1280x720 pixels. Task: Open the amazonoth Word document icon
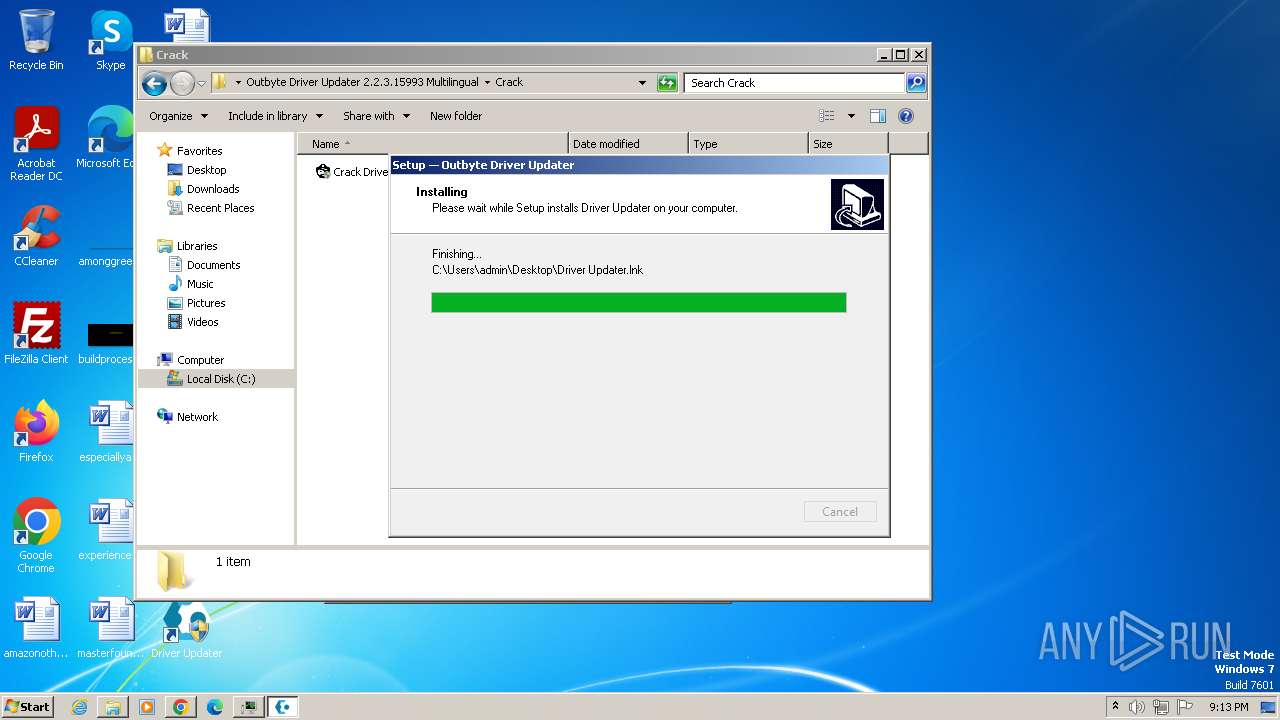[x=36, y=629]
